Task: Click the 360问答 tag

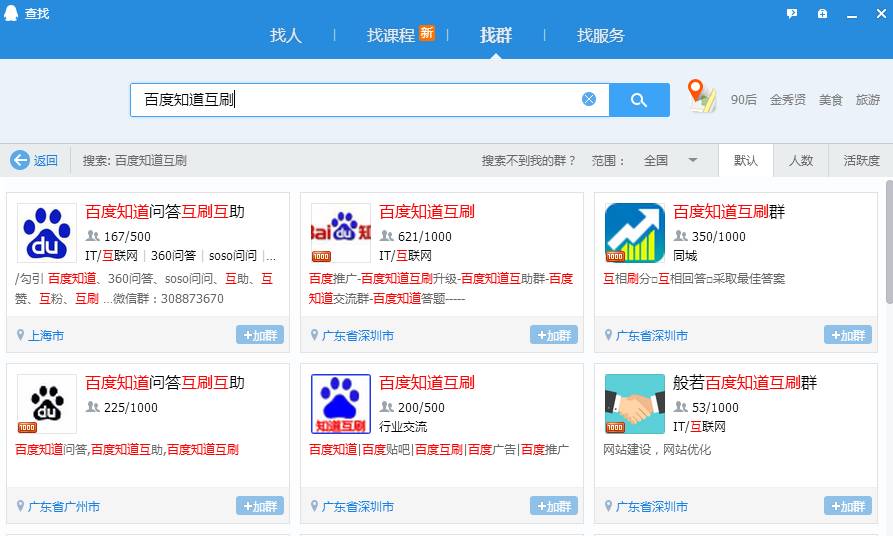Action: click(x=173, y=256)
